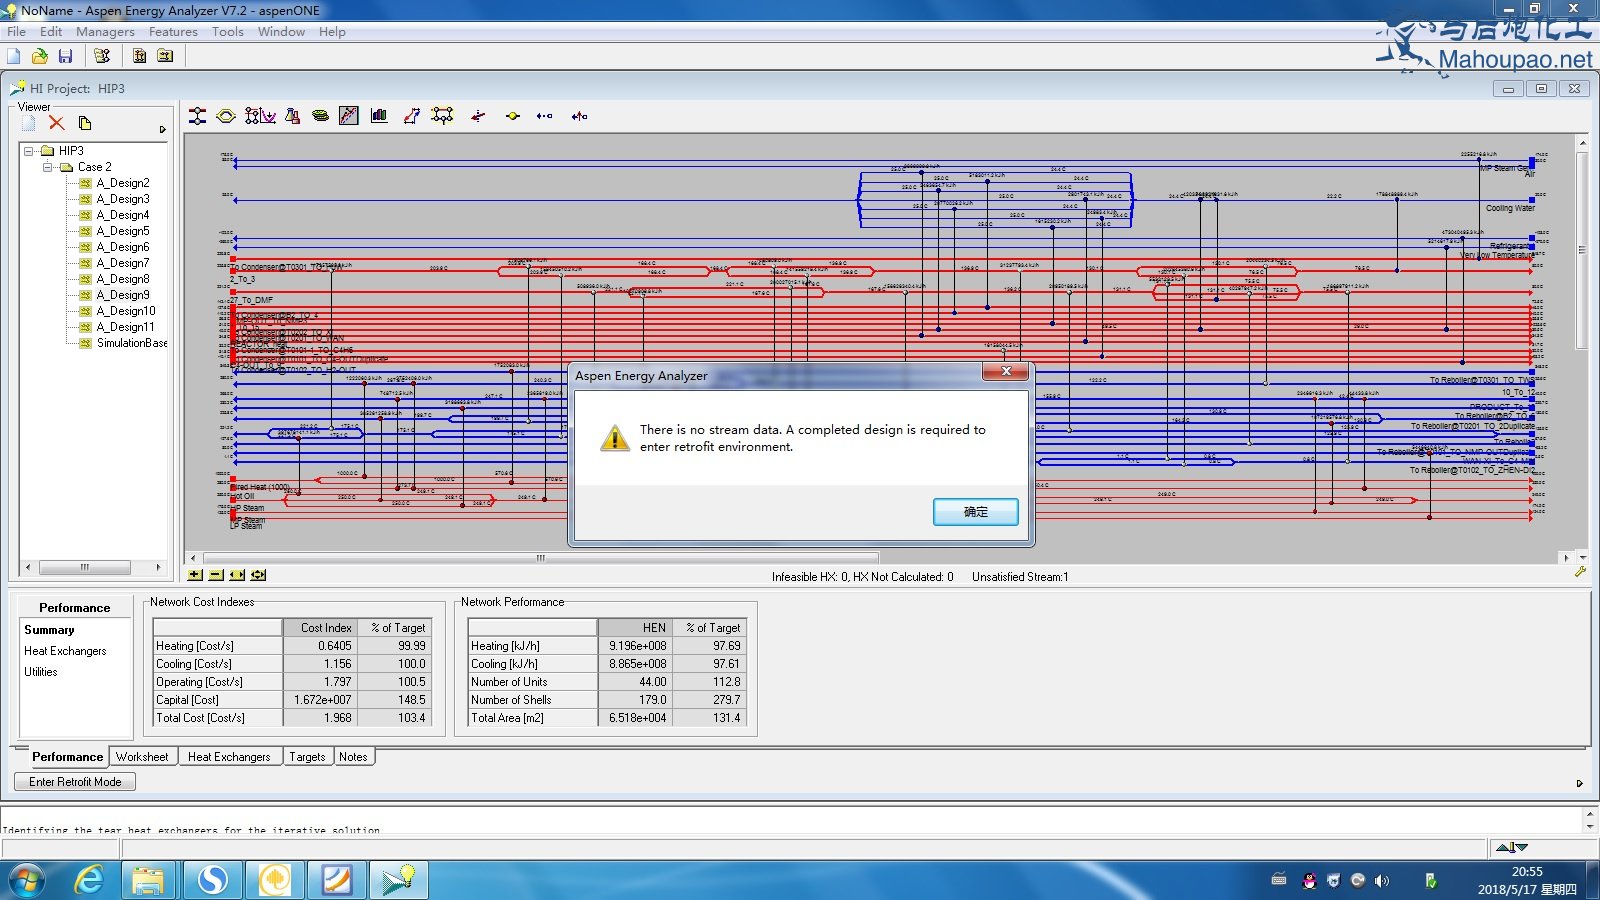Zoom out the grid diagram with minus icon
The image size is (1600, 900).
[x=216, y=575]
